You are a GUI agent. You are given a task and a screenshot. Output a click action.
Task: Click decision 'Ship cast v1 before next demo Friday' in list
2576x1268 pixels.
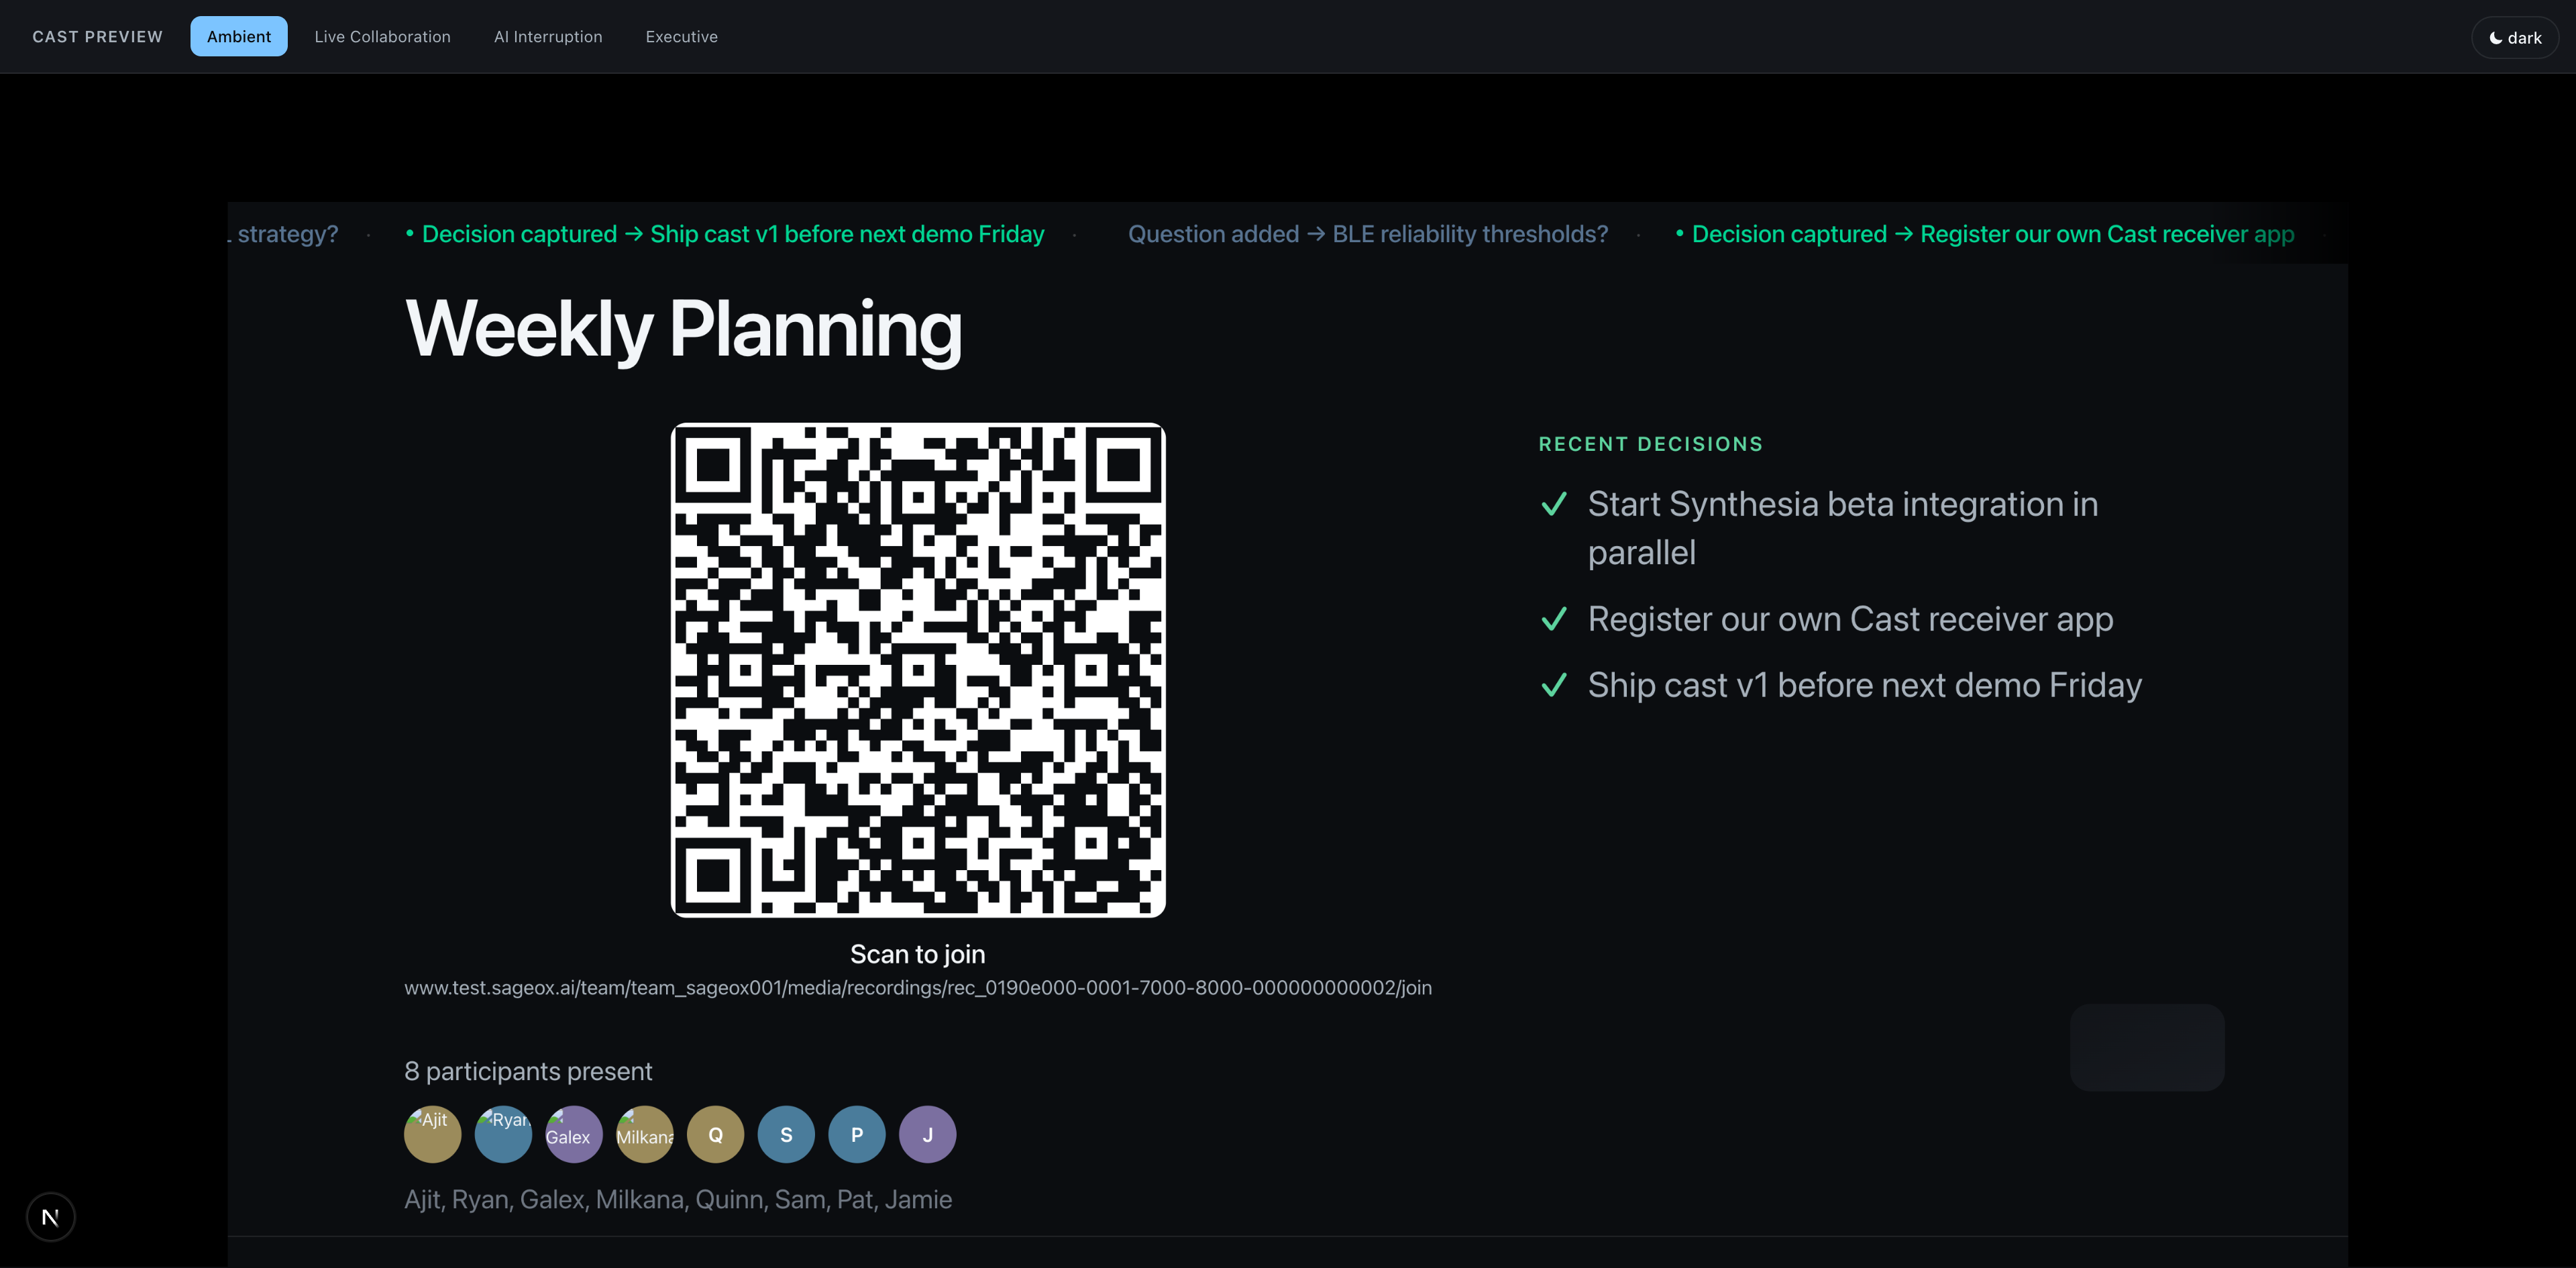pos(1865,685)
